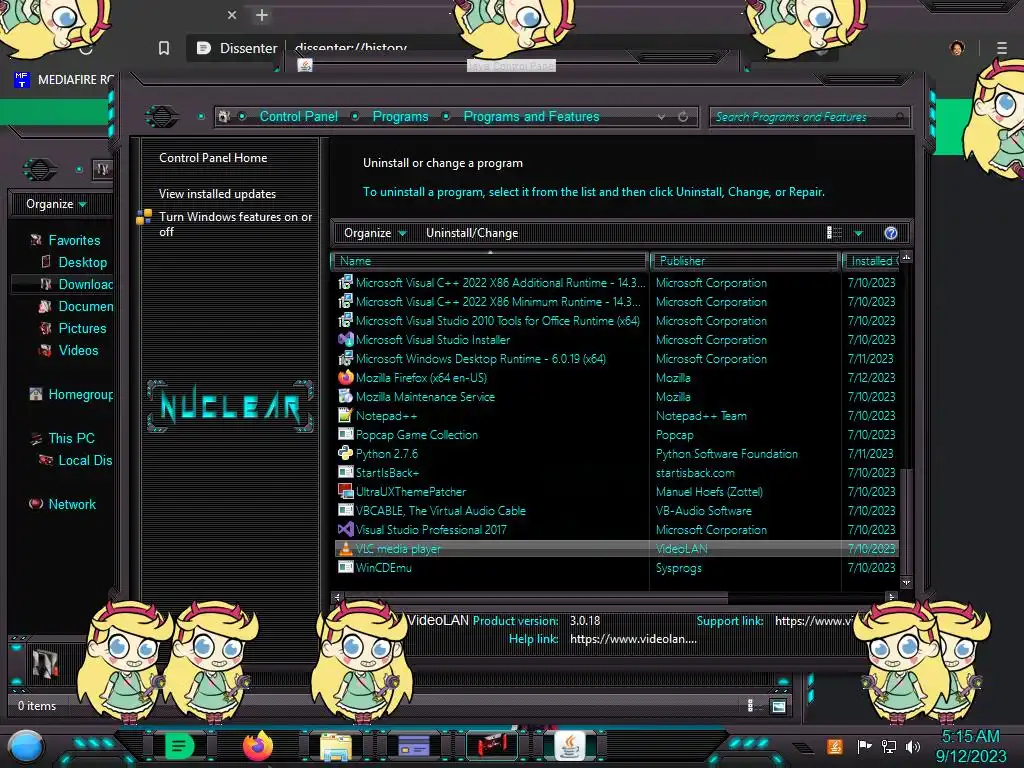The image size is (1024, 768).
Task: Click the clock showing 5:15 AM
Action: 970,737
